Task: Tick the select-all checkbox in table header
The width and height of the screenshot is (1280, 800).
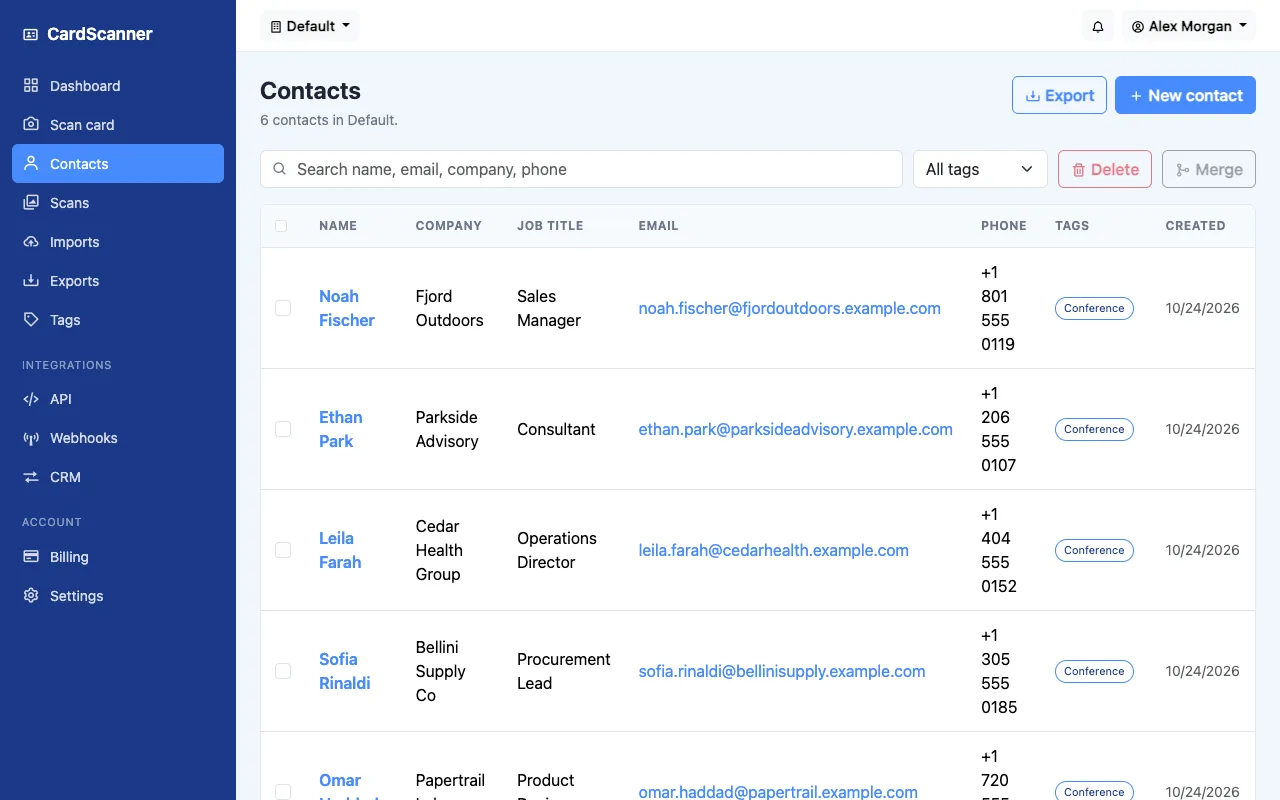Action: [281, 226]
